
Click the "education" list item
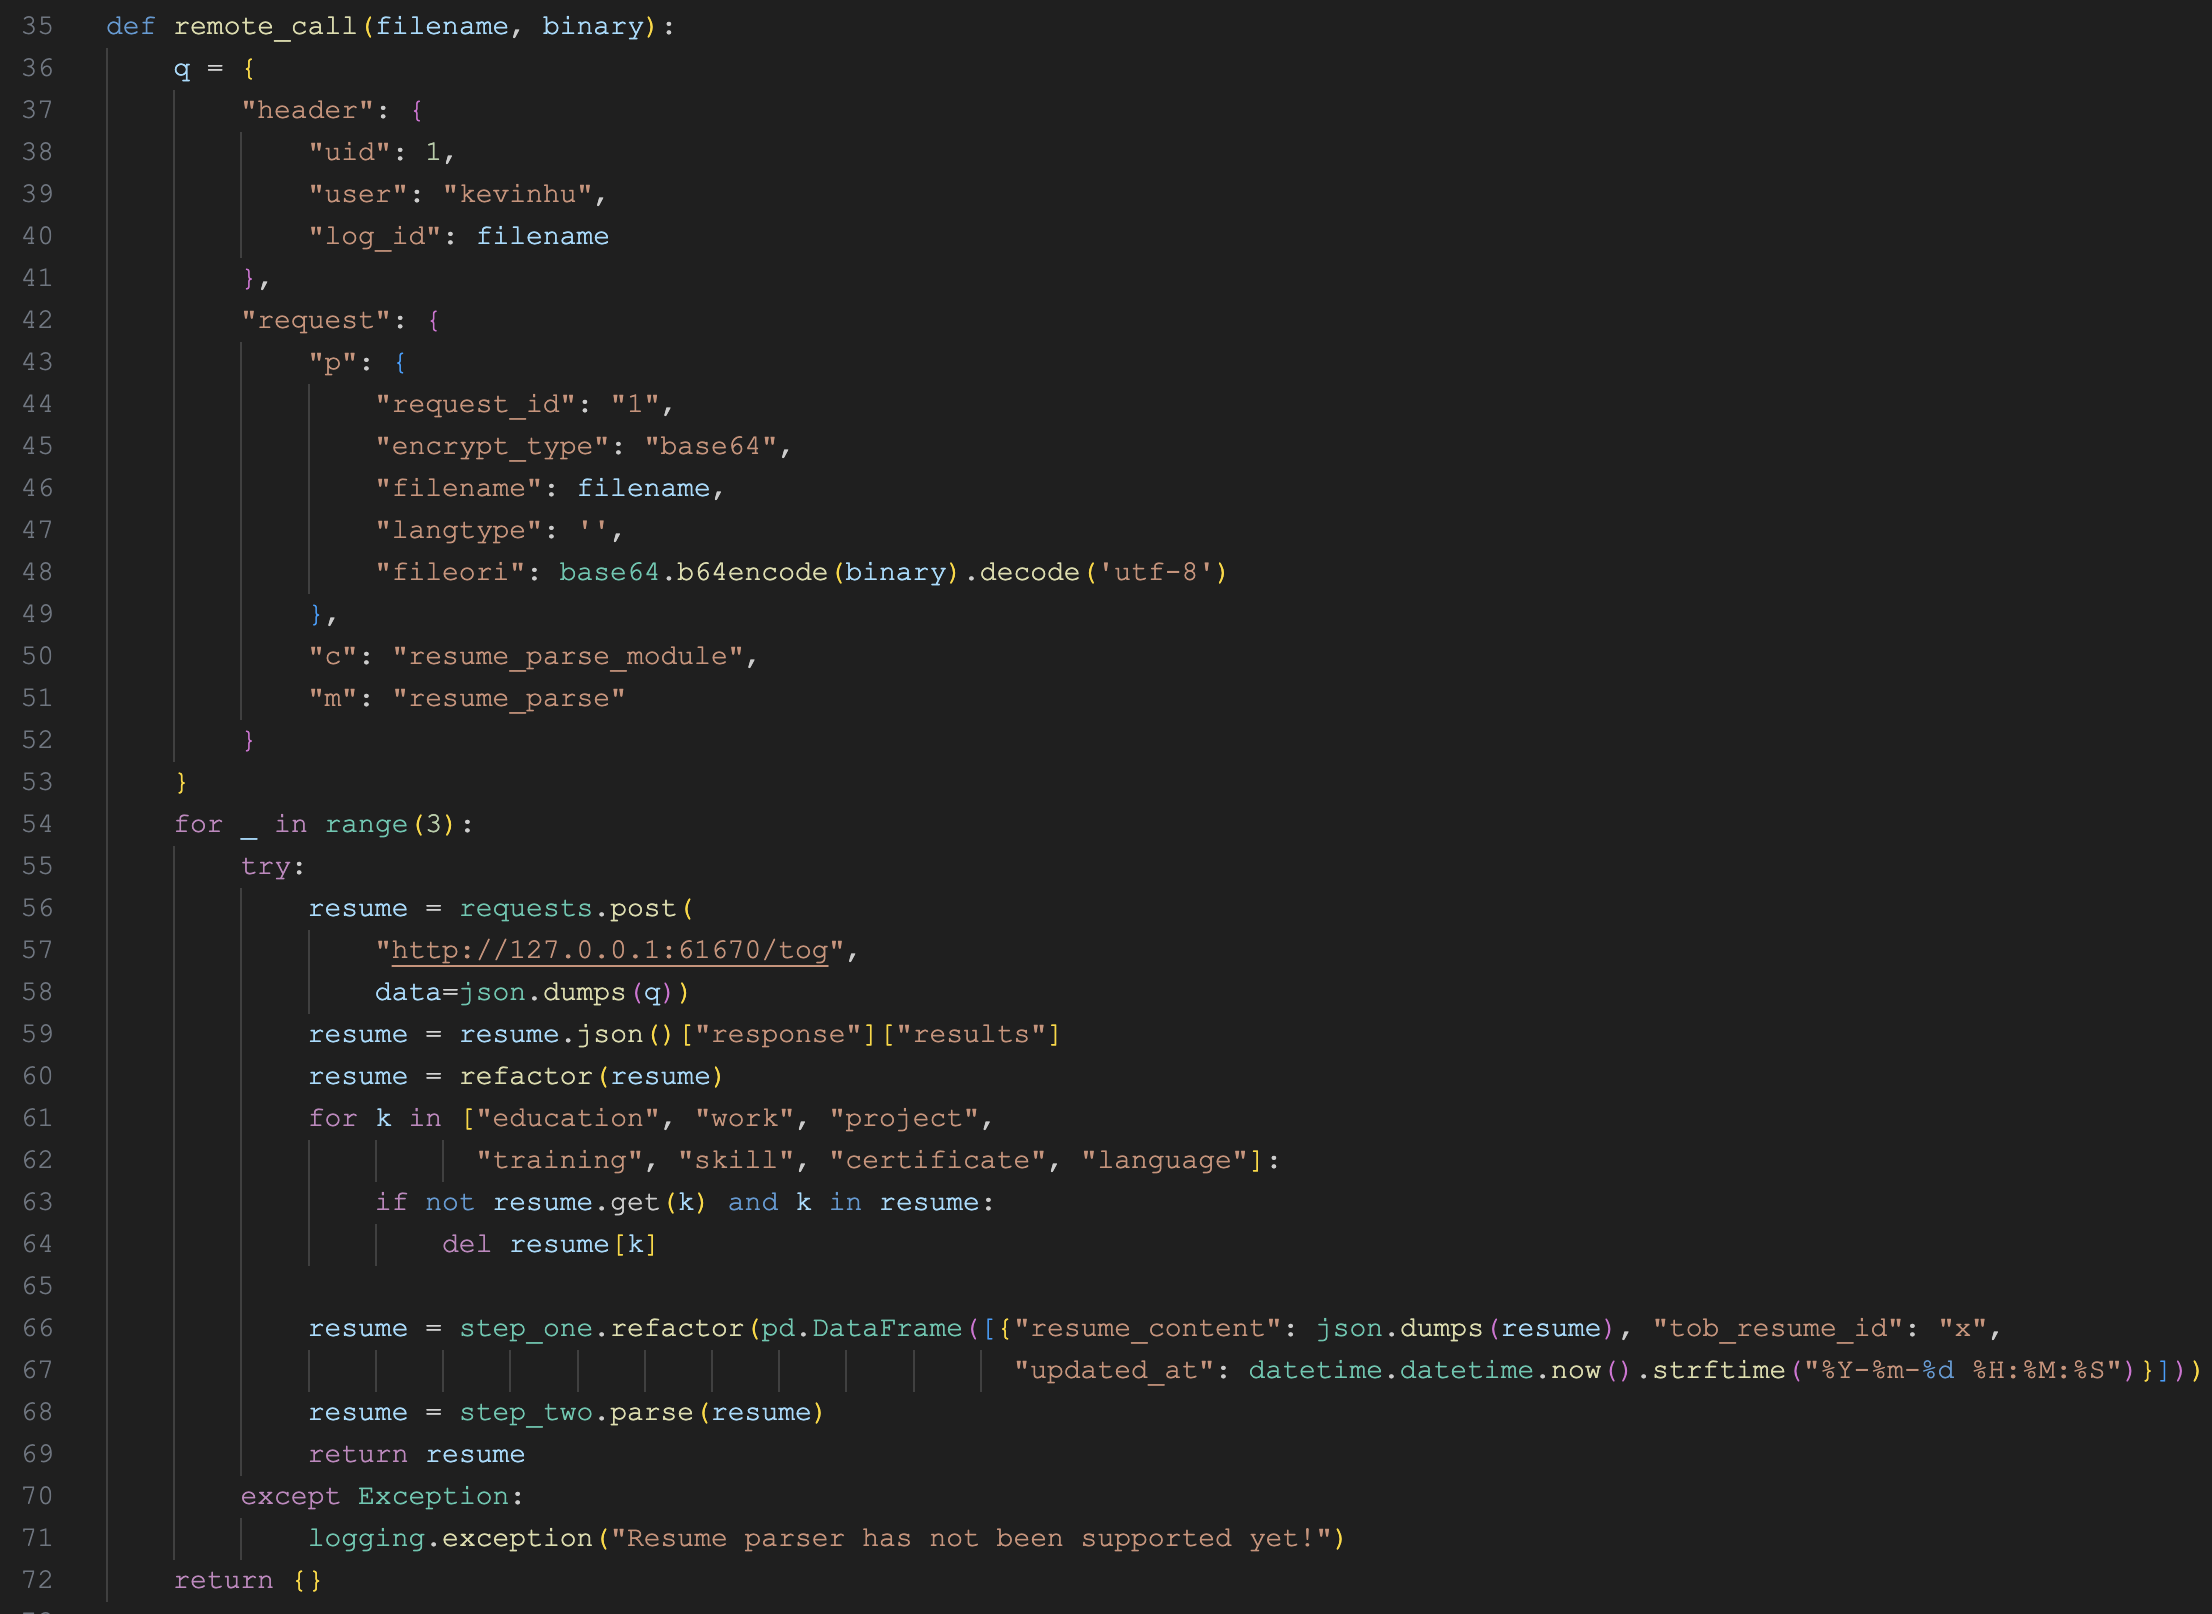point(568,1118)
